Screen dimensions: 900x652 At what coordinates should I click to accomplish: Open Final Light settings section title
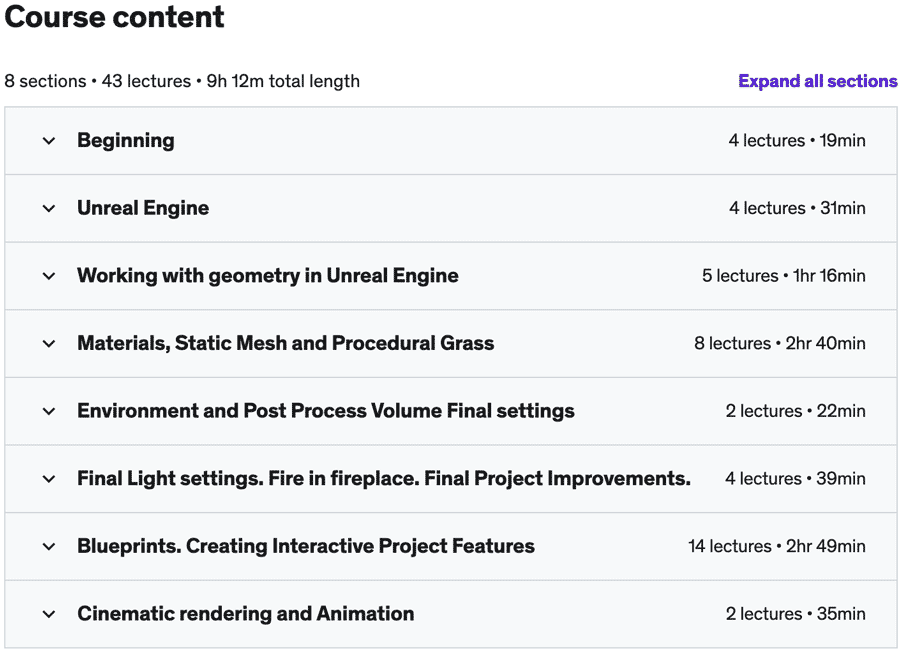[384, 478]
